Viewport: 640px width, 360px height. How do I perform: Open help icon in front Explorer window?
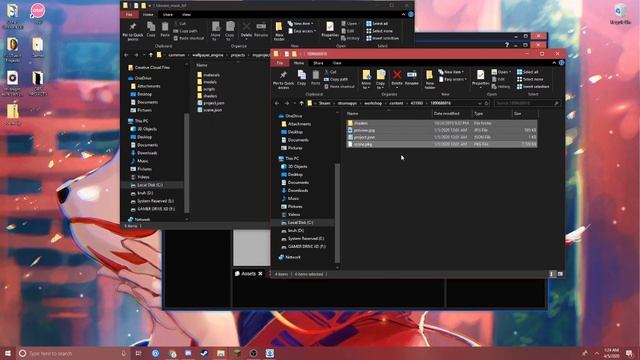point(561,63)
